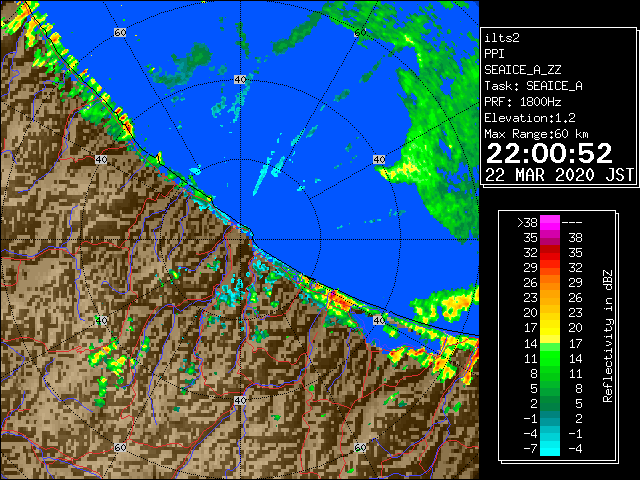Pick the orange swatch beside "26"
The width and height of the screenshot is (640, 480).
(550, 283)
